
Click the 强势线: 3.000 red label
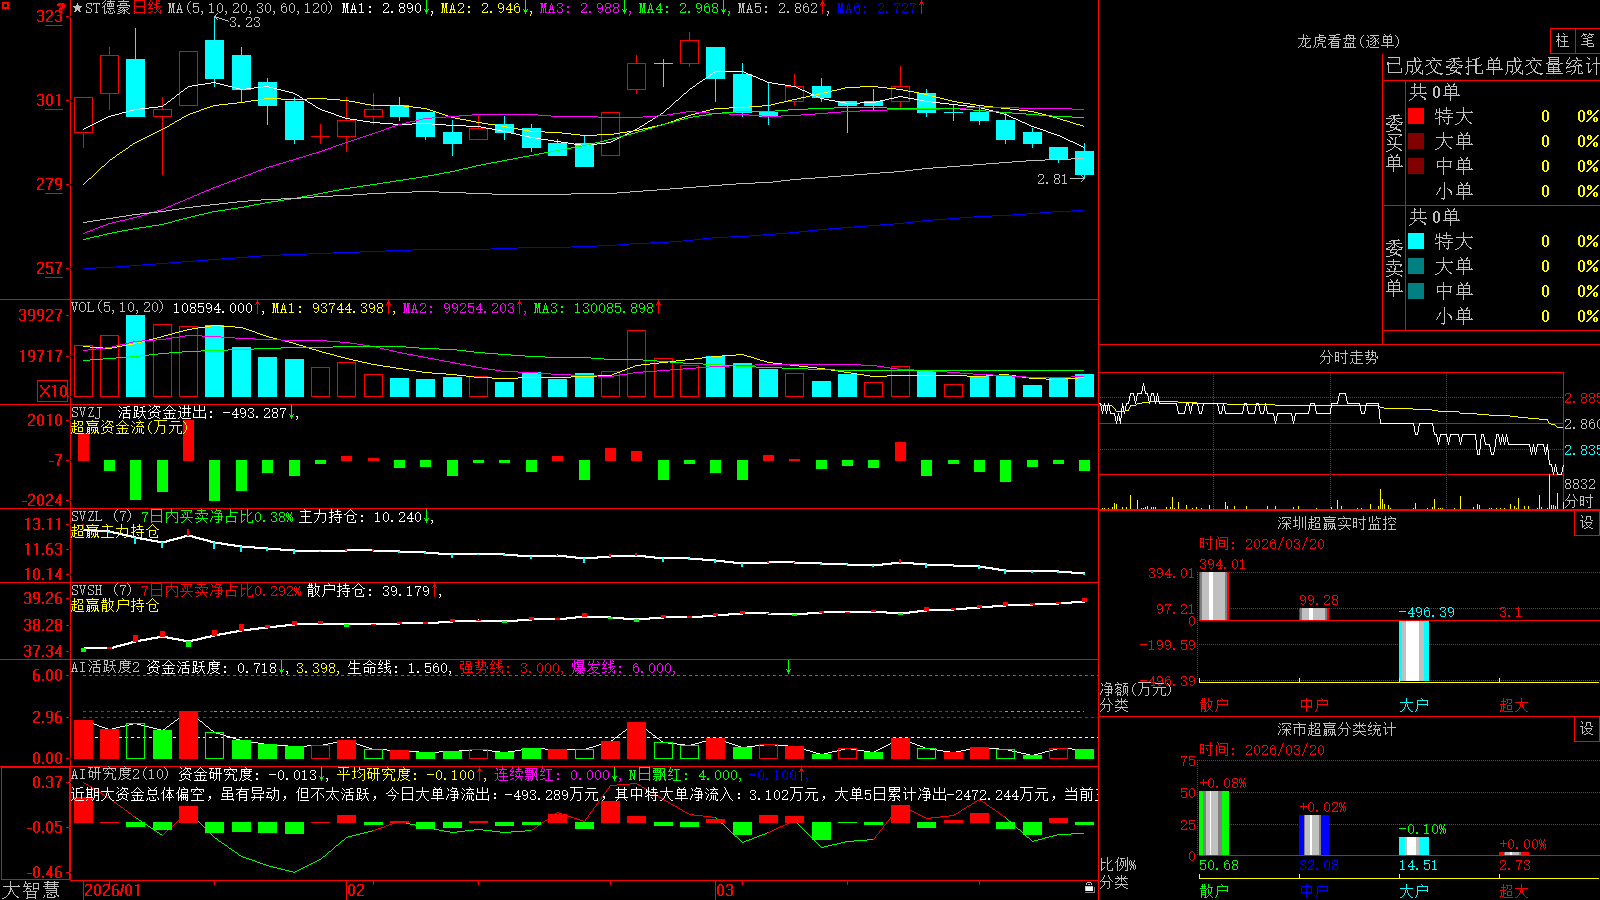click(511, 667)
